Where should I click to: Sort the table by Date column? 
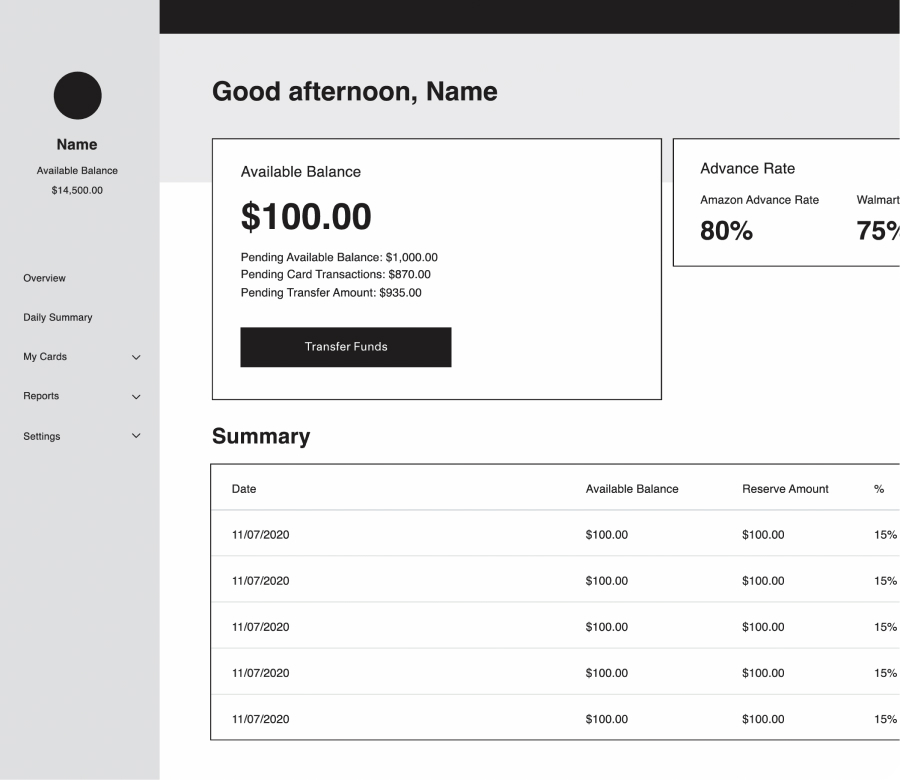[243, 489]
